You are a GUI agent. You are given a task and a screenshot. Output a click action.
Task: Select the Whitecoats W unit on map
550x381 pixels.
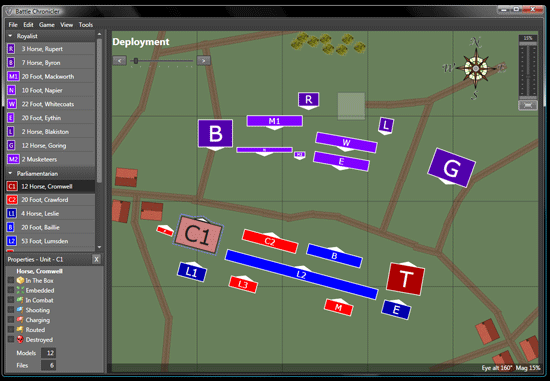(346, 142)
